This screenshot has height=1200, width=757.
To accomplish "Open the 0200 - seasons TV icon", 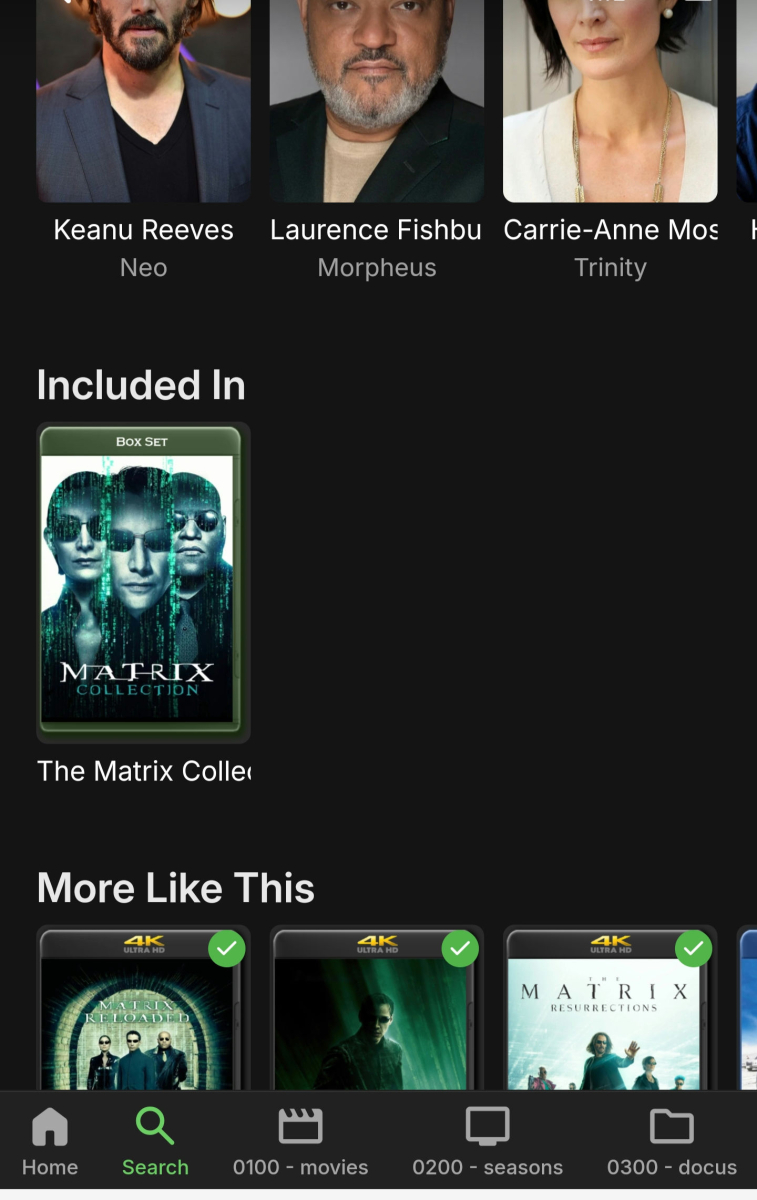I will (x=488, y=1127).
